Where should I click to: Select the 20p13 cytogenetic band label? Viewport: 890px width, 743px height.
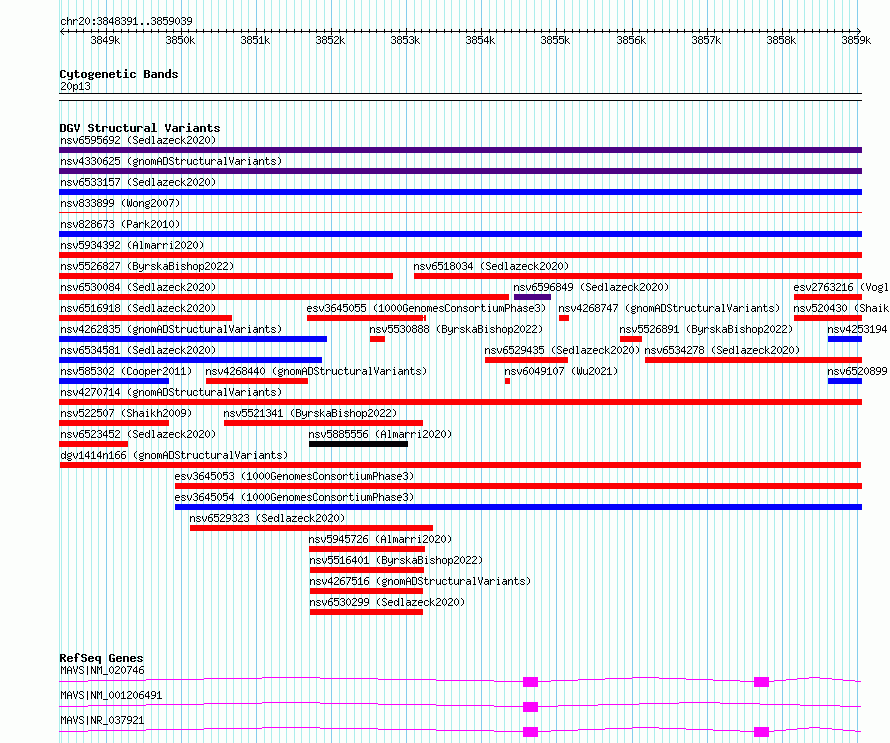75,86
